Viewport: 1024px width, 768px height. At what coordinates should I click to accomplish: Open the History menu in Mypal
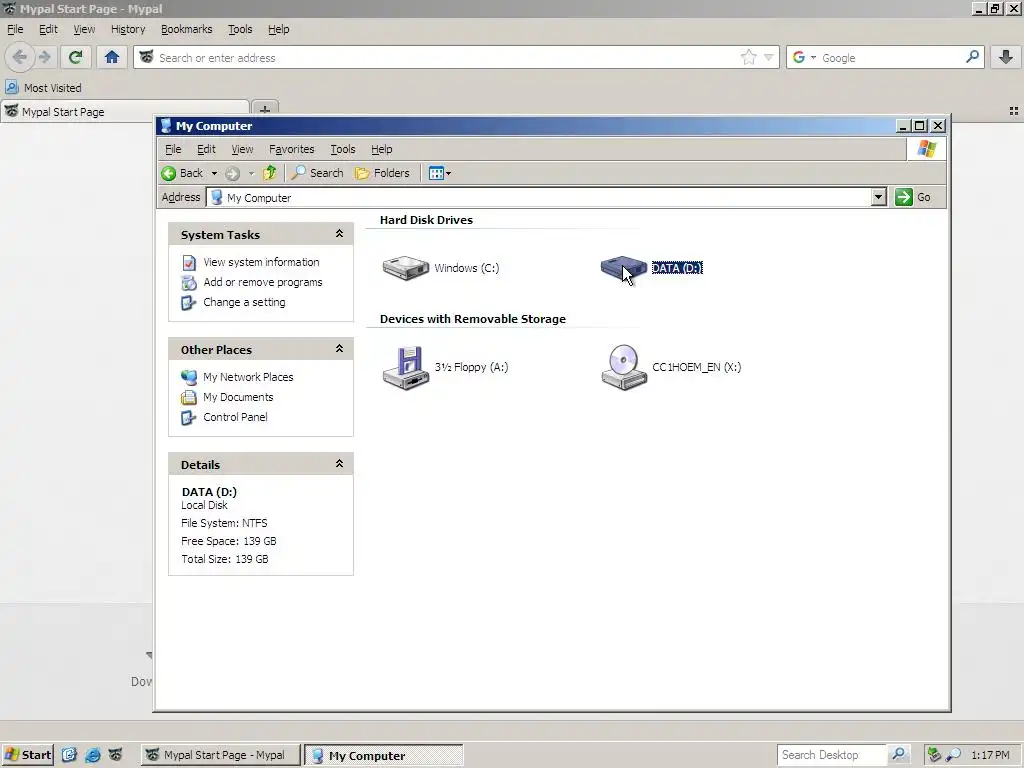128,29
